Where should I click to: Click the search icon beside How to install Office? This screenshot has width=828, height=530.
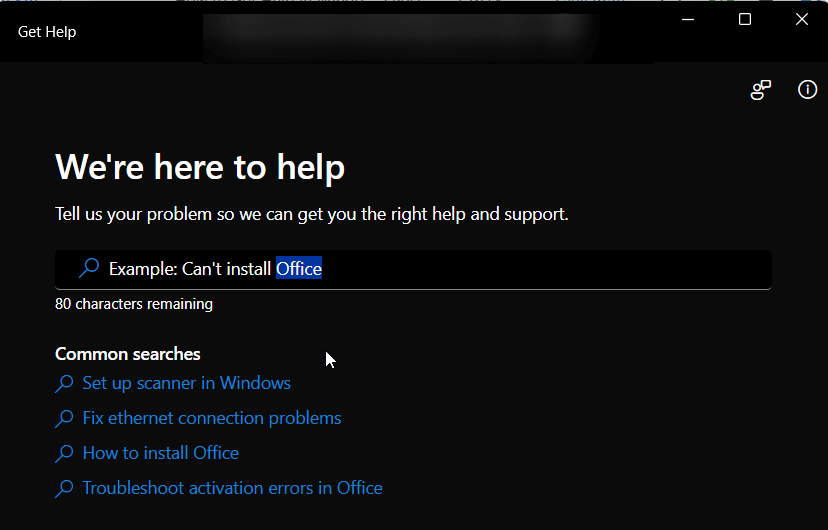click(64, 454)
